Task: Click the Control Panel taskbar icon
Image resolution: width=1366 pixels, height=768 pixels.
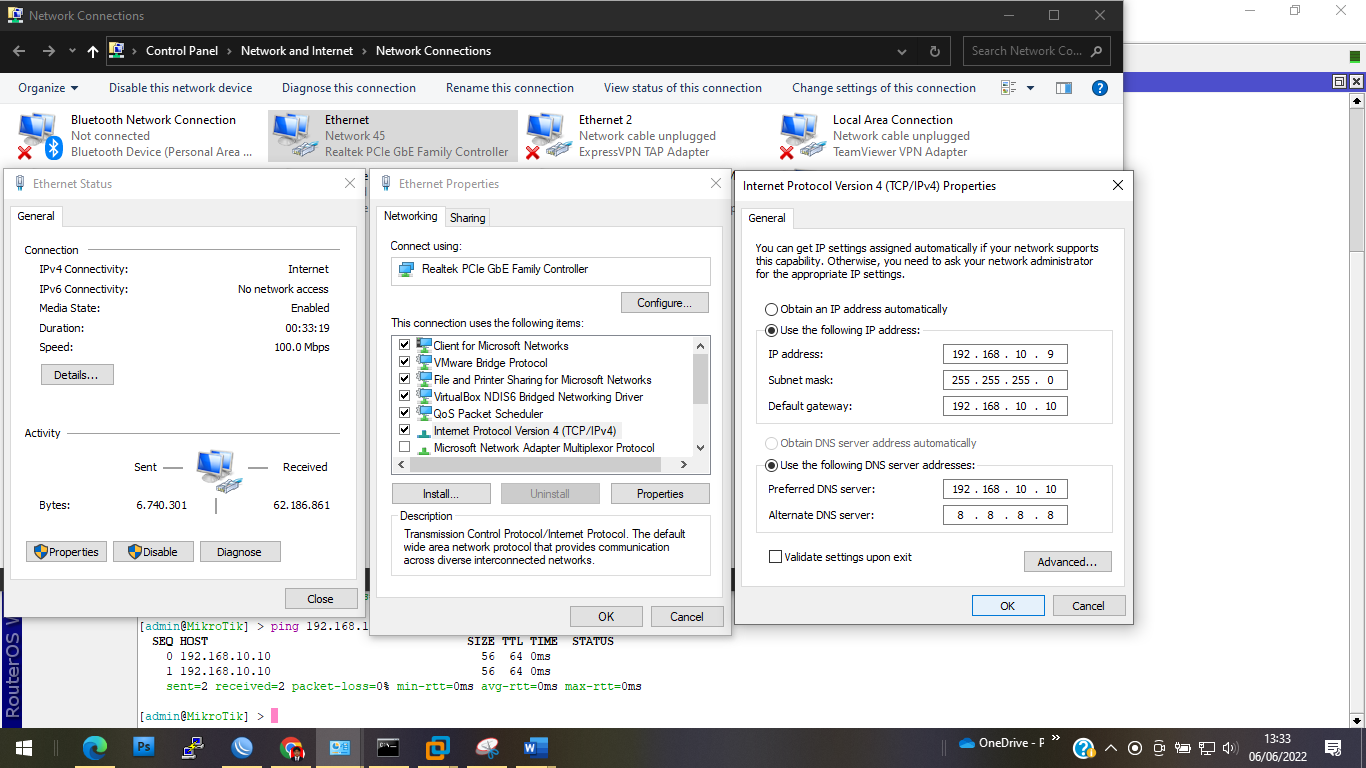Action: [340, 748]
